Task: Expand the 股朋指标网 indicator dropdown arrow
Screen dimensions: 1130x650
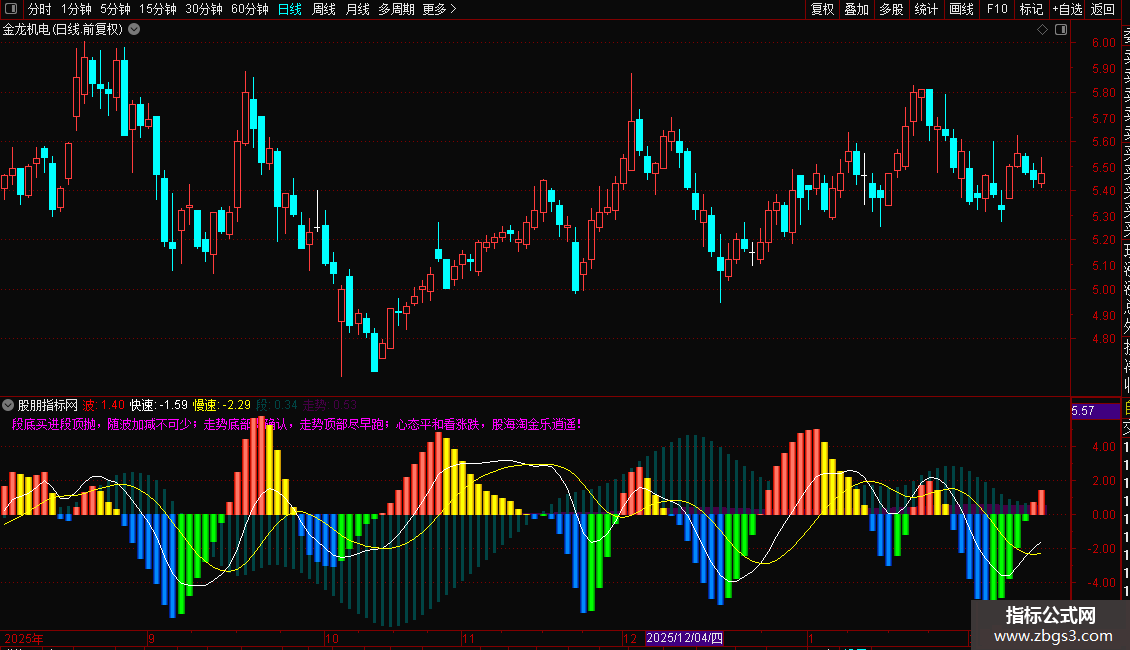Action: (x=8, y=405)
